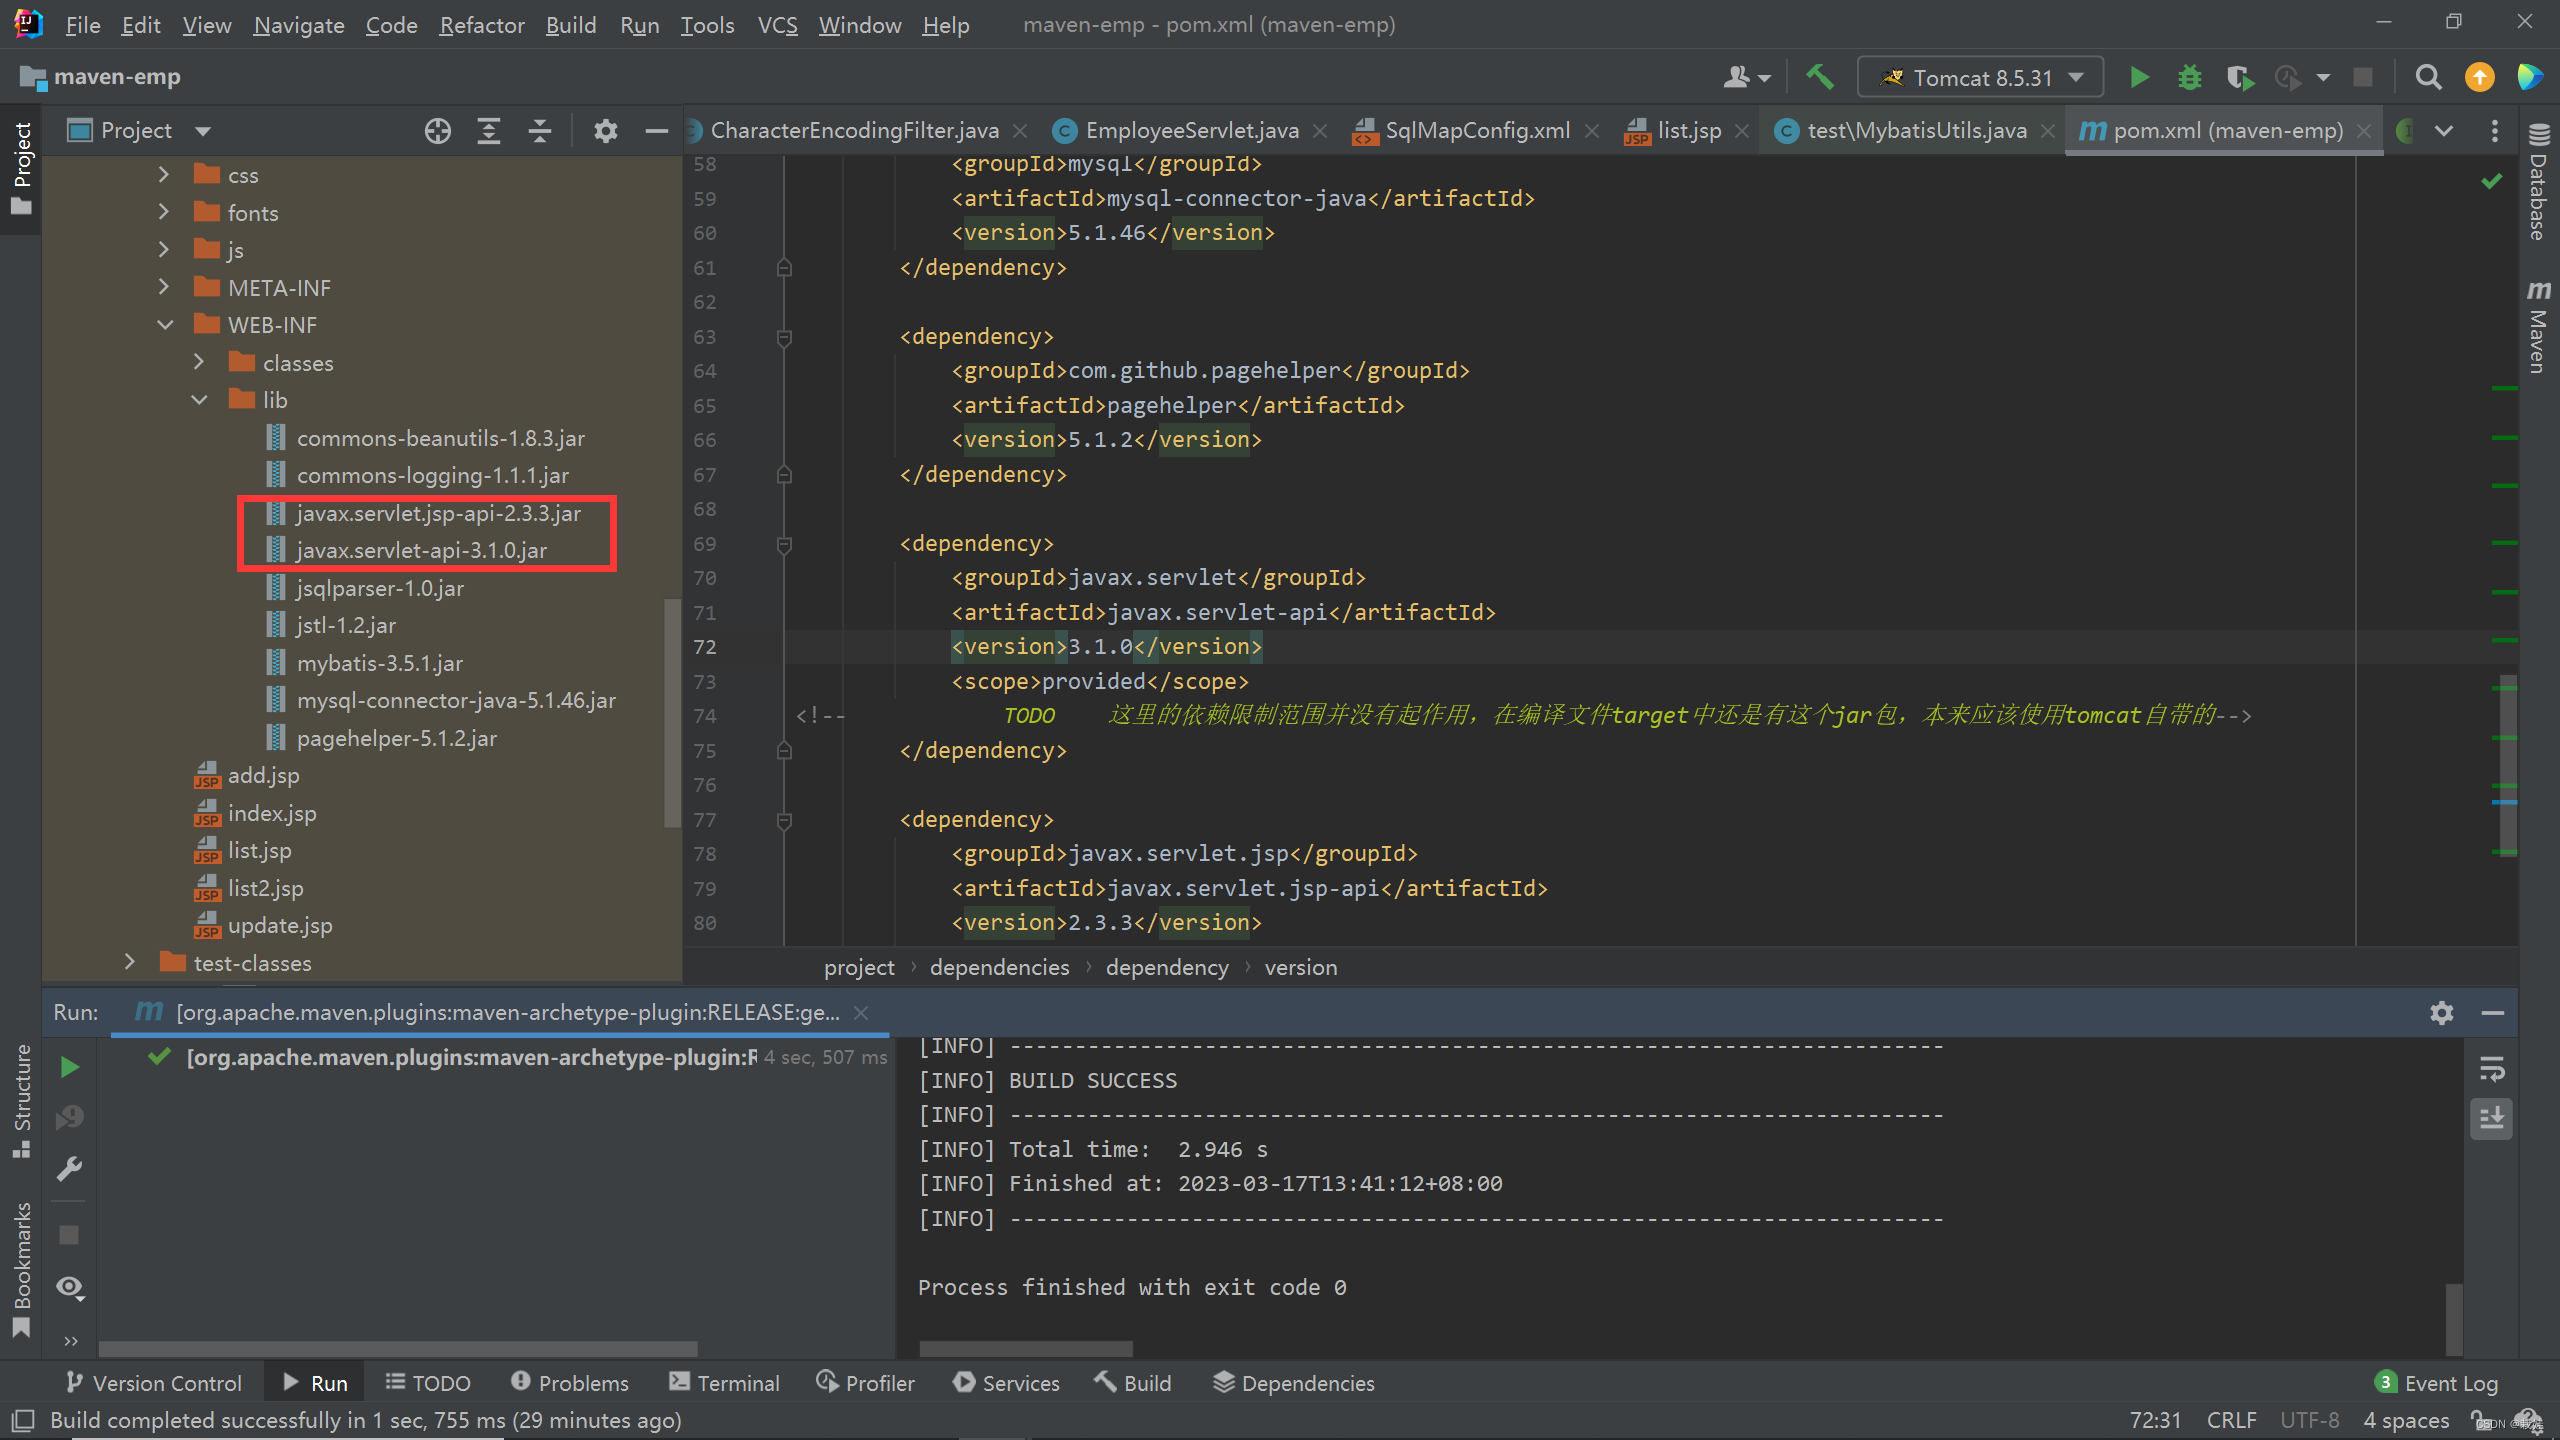
Task: Expand the classes folder
Action: click(199, 362)
